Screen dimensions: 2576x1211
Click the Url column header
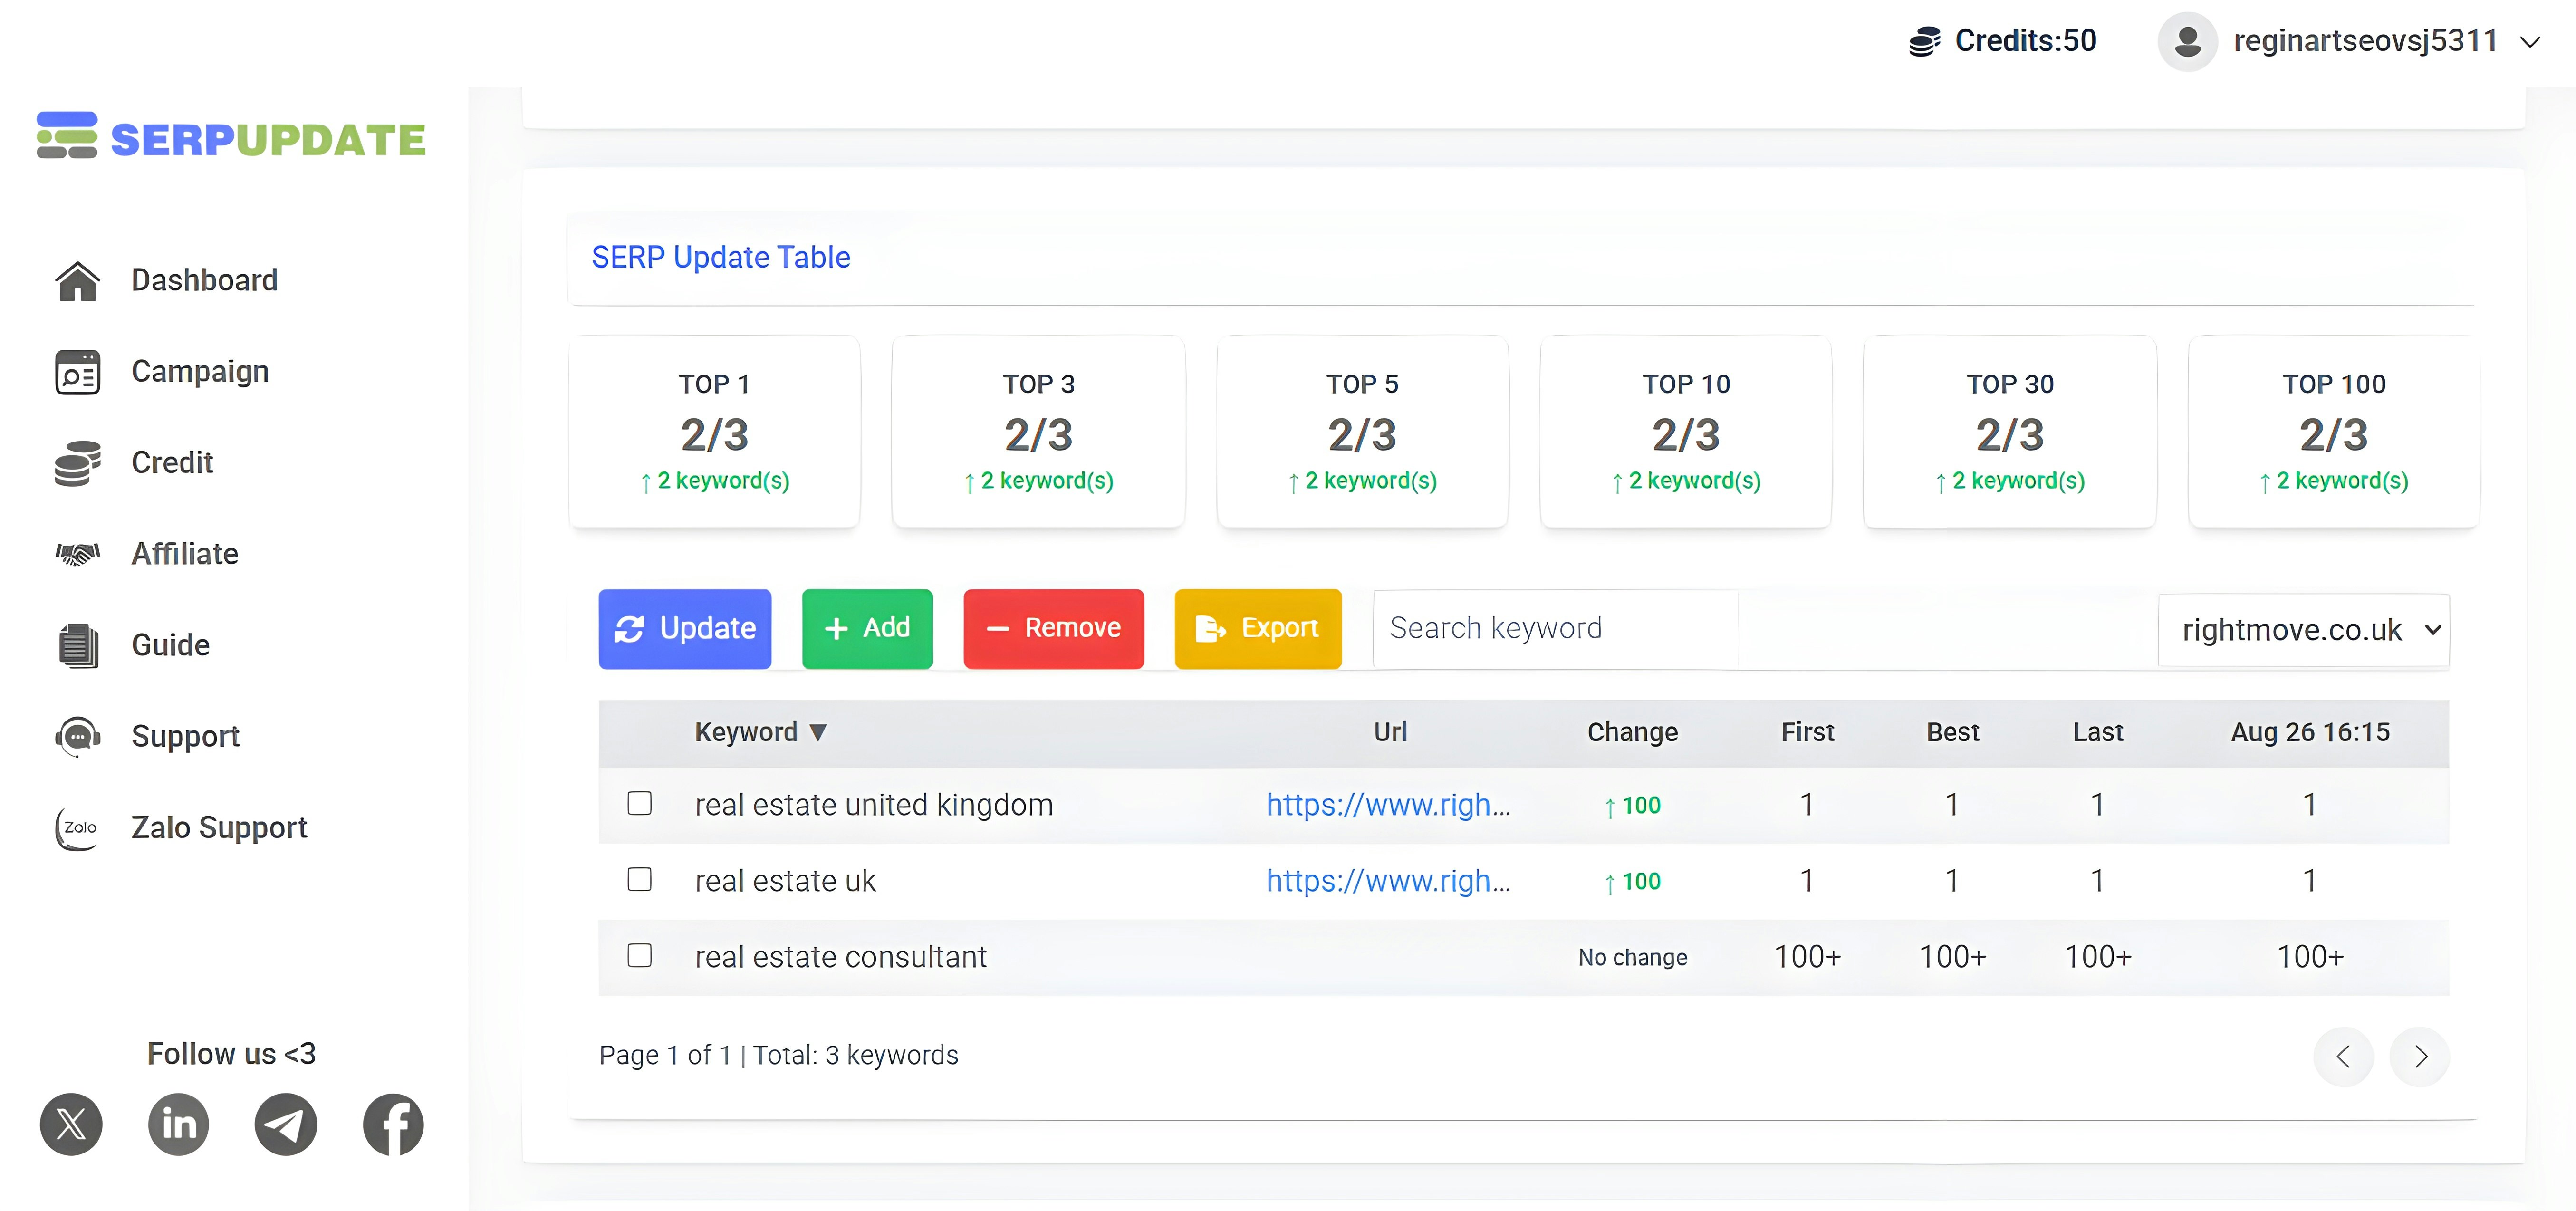tap(1389, 732)
